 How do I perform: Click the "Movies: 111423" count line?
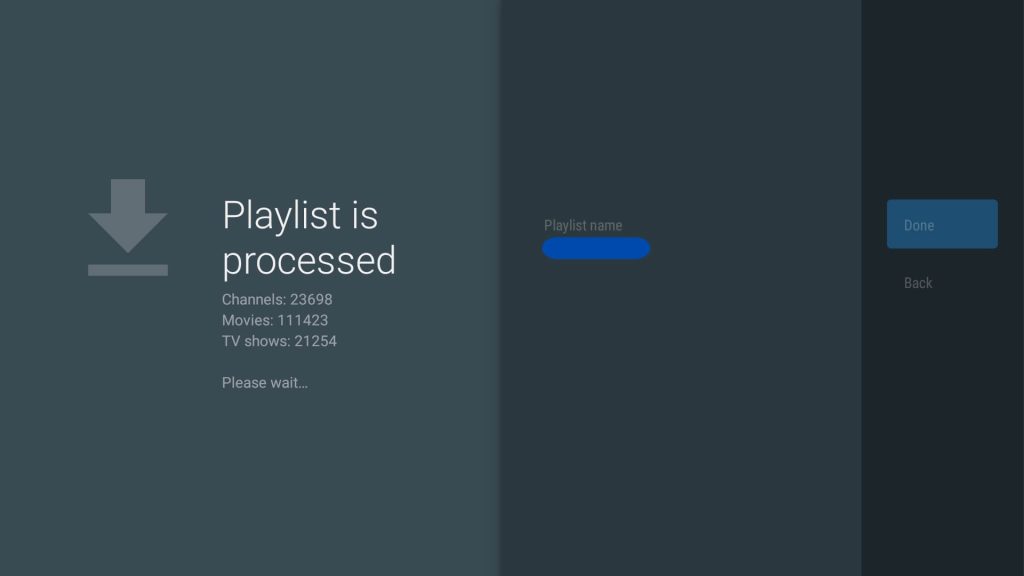point(275,320)
